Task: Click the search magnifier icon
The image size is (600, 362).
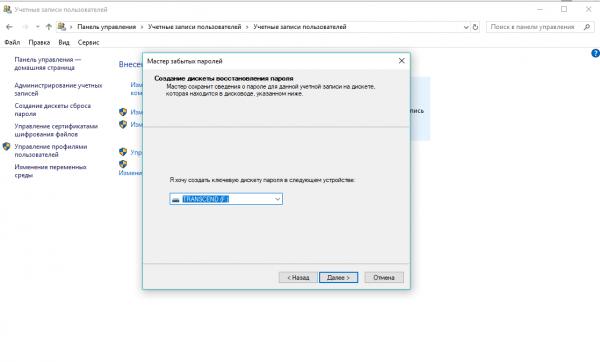Action: pos(587,27)
